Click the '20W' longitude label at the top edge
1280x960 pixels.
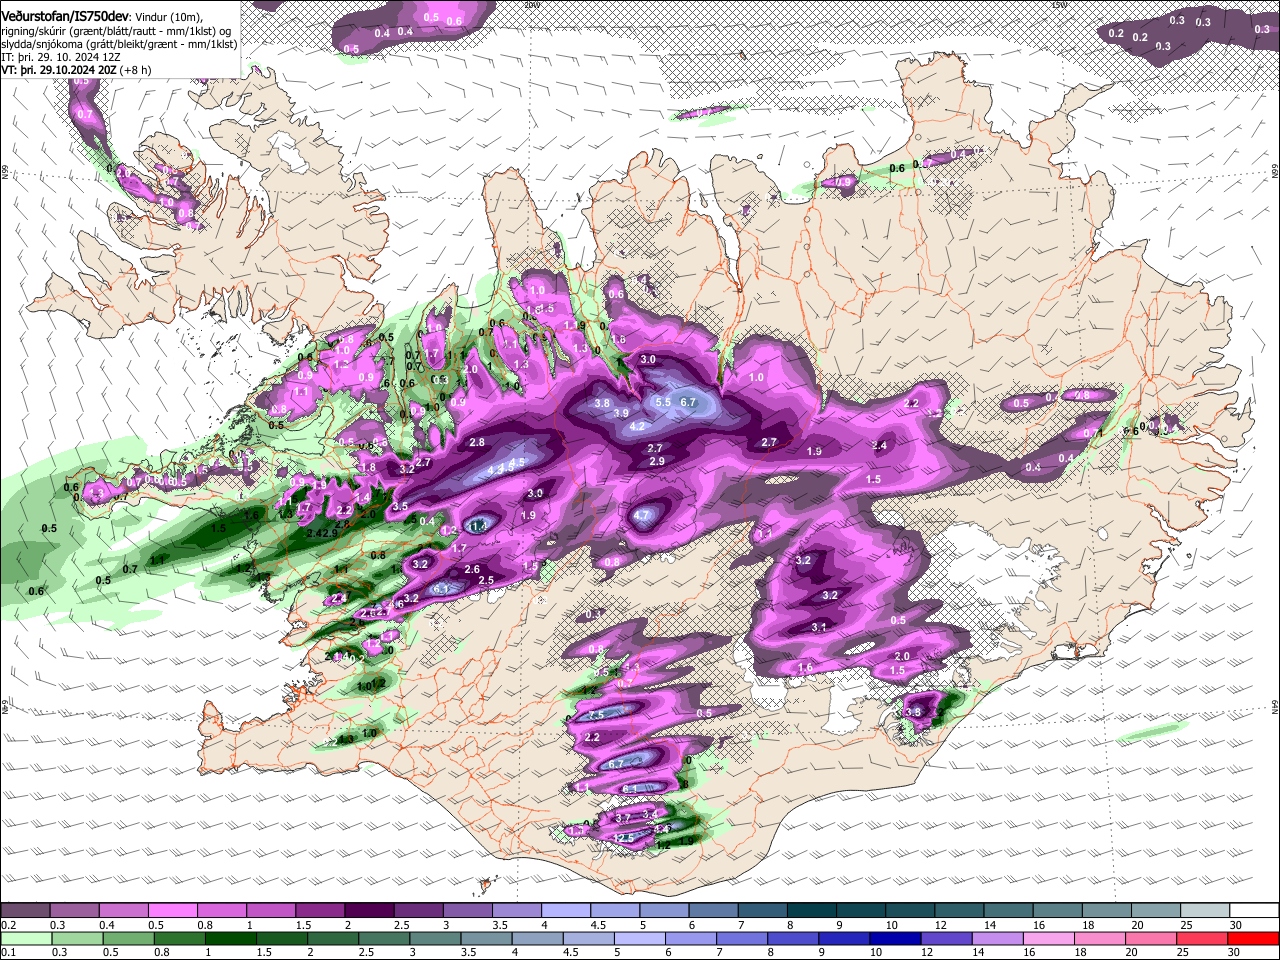tap(531, 4)
